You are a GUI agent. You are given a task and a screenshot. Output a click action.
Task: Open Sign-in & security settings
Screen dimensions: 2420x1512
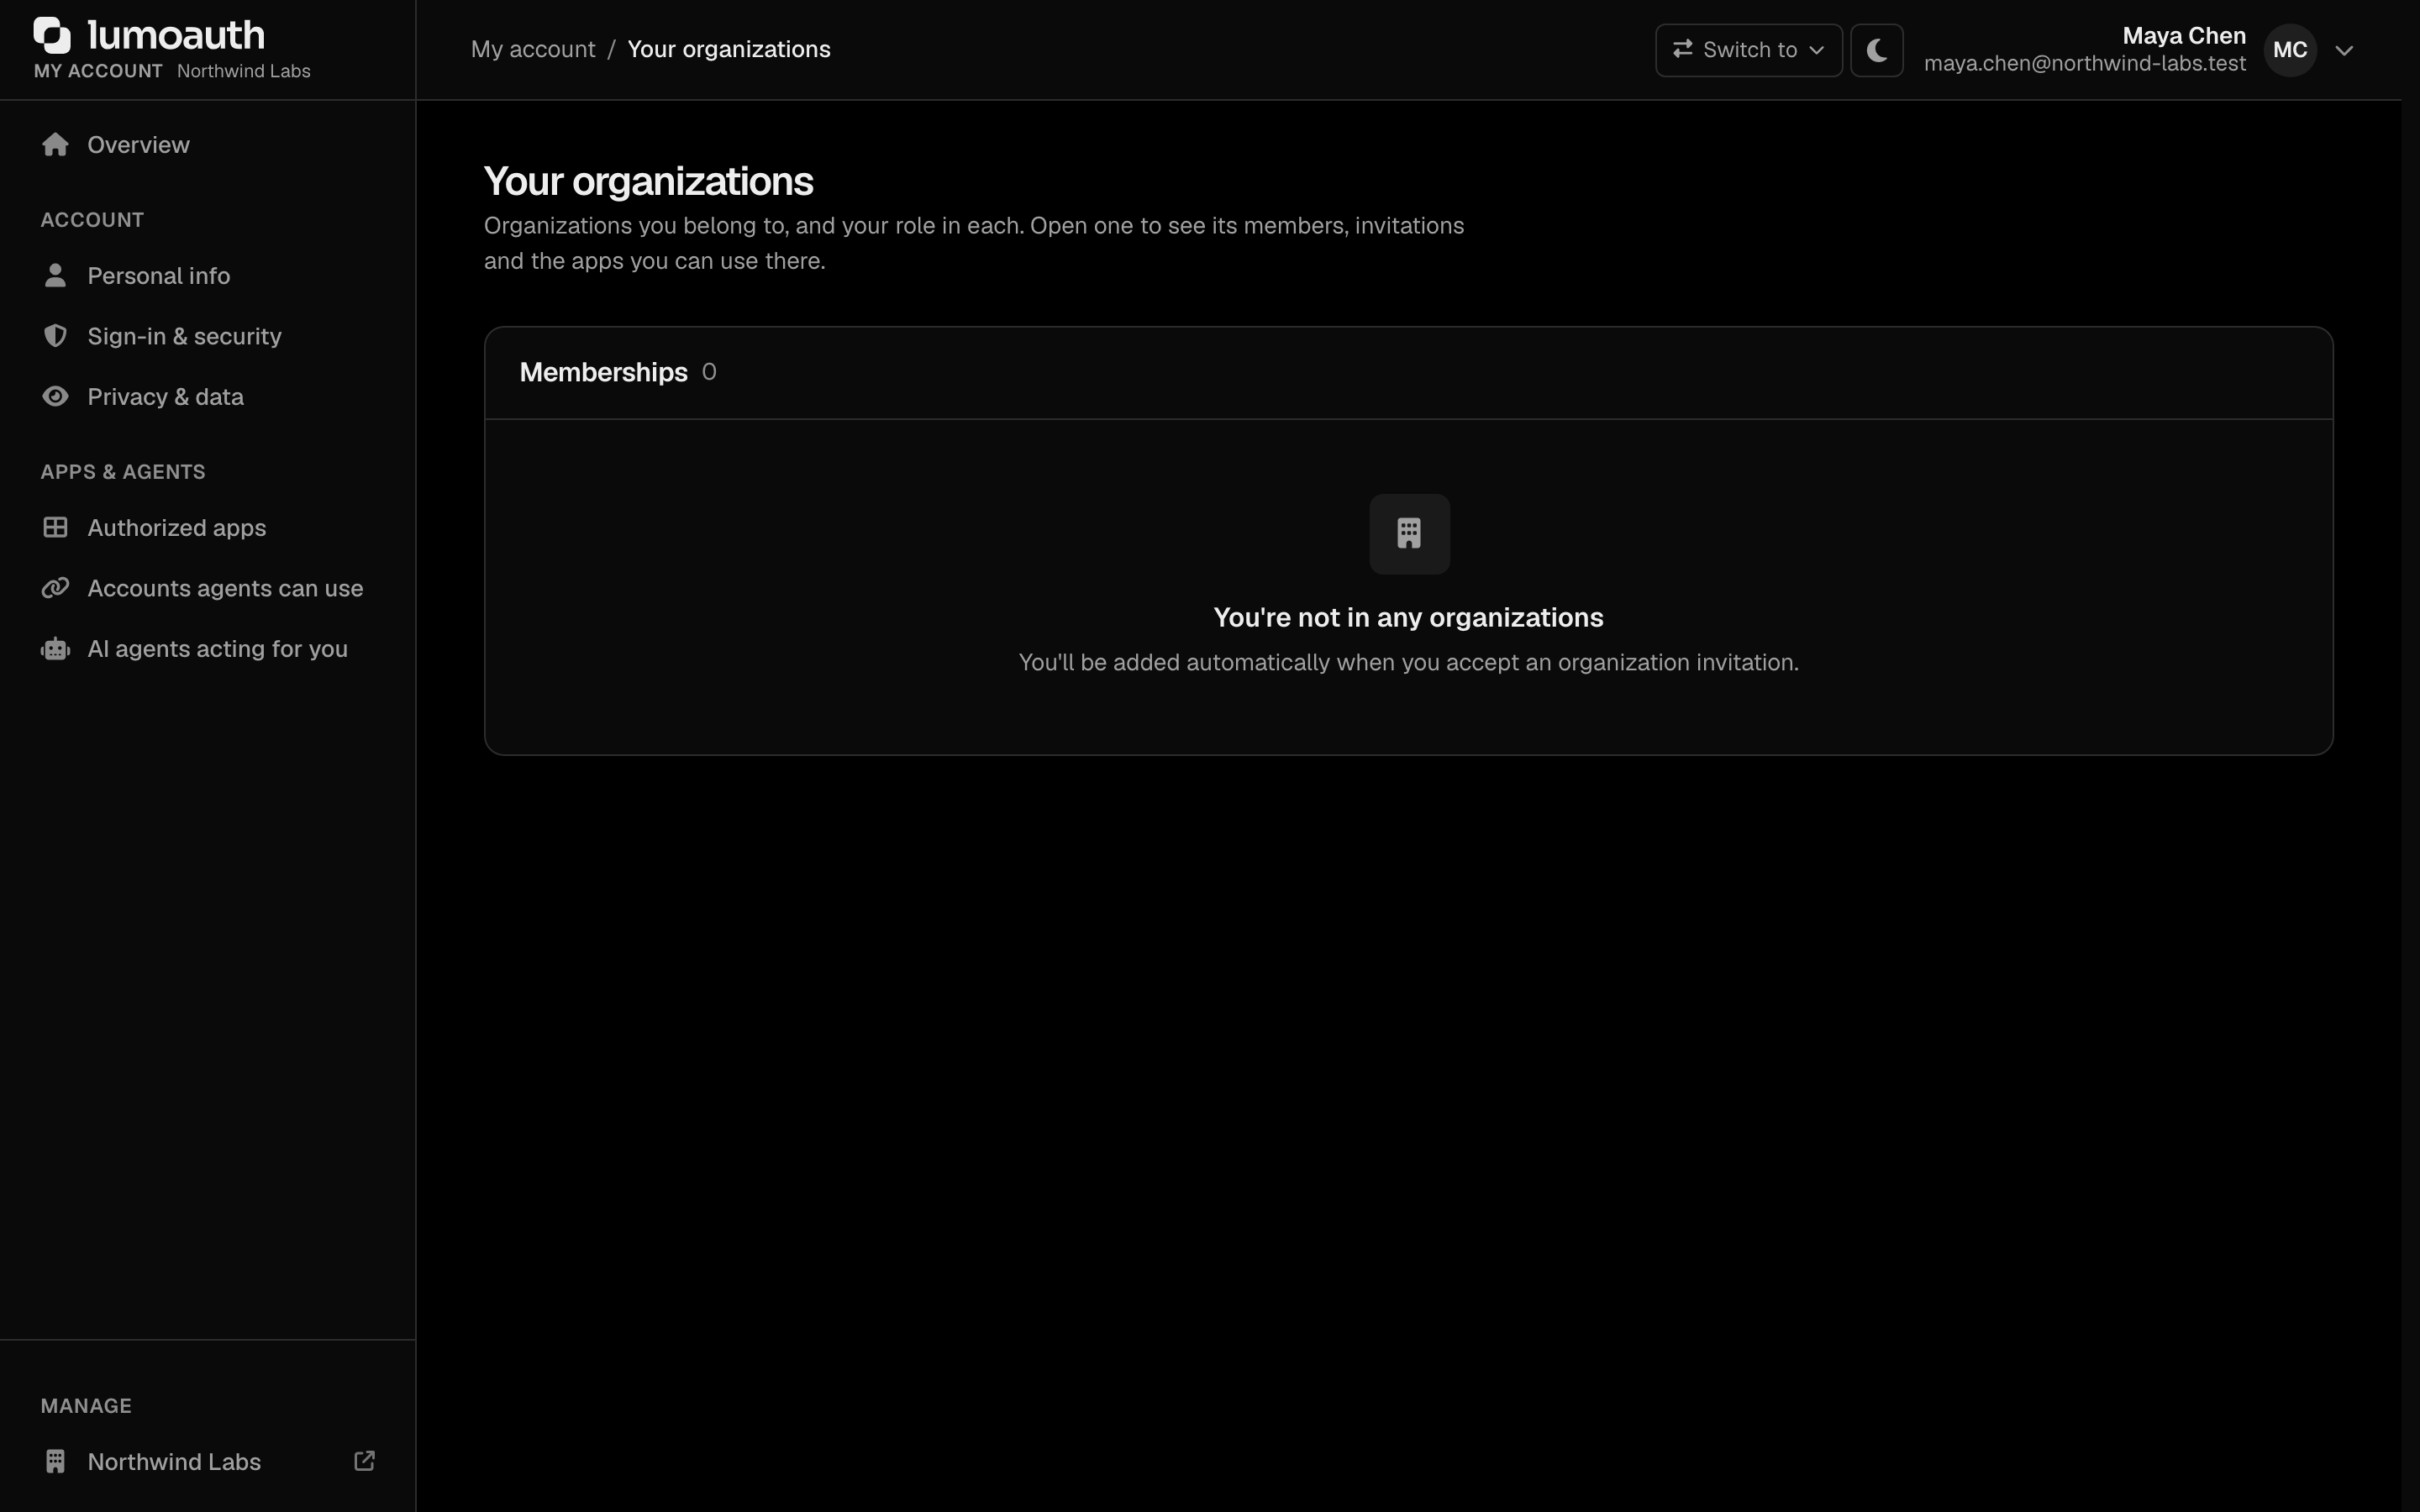207,336
